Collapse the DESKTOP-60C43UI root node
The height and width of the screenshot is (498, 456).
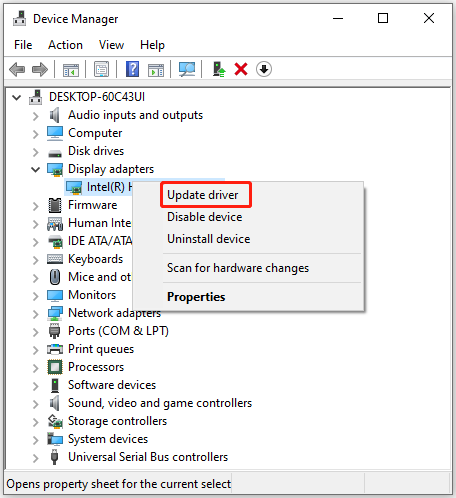(16, 97)
